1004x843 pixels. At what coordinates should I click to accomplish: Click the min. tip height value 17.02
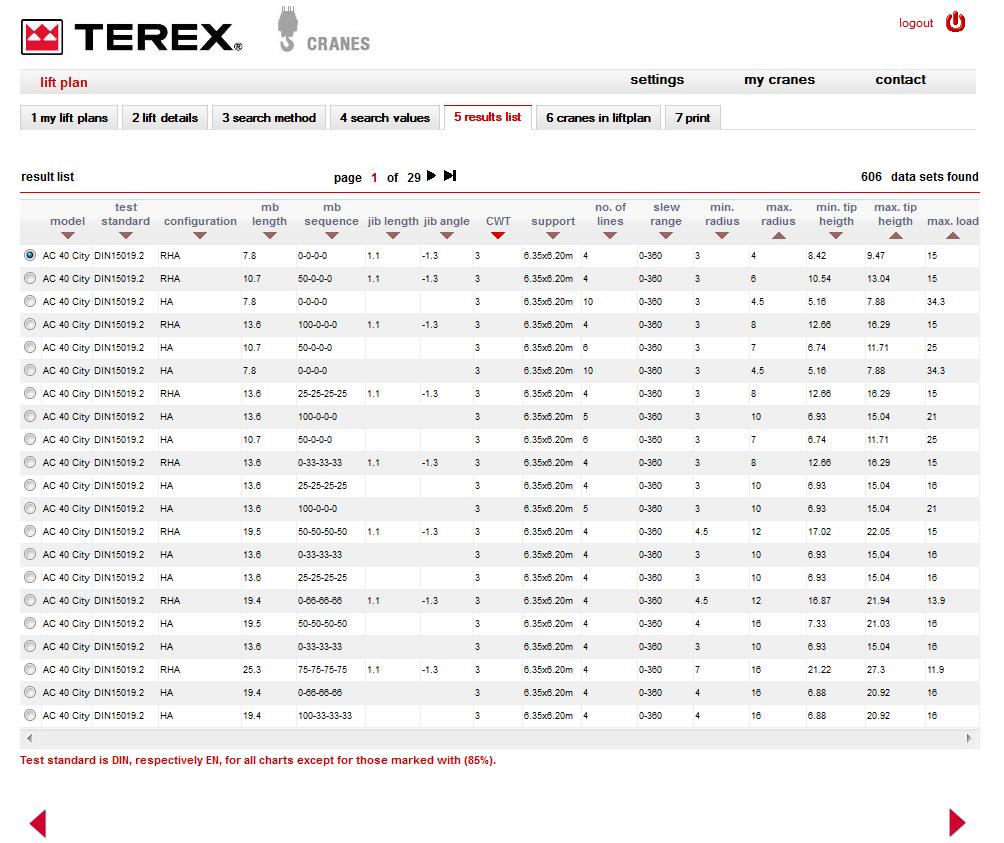820,531
